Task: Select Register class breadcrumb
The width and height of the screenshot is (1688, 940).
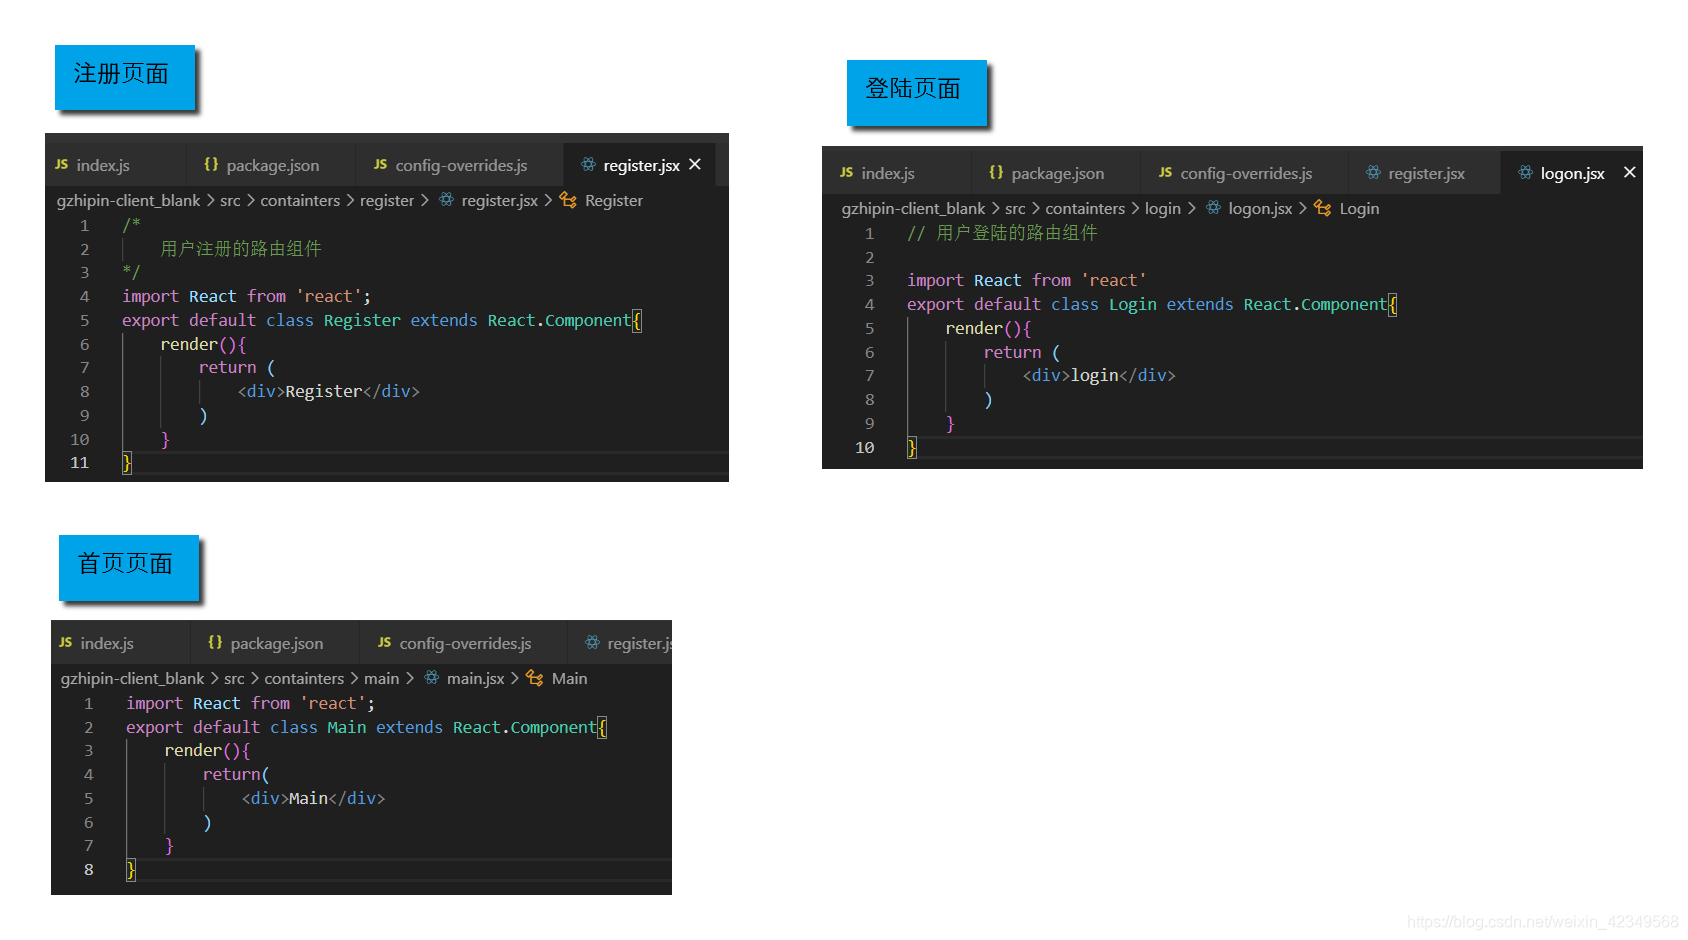Action: point(614,201)
